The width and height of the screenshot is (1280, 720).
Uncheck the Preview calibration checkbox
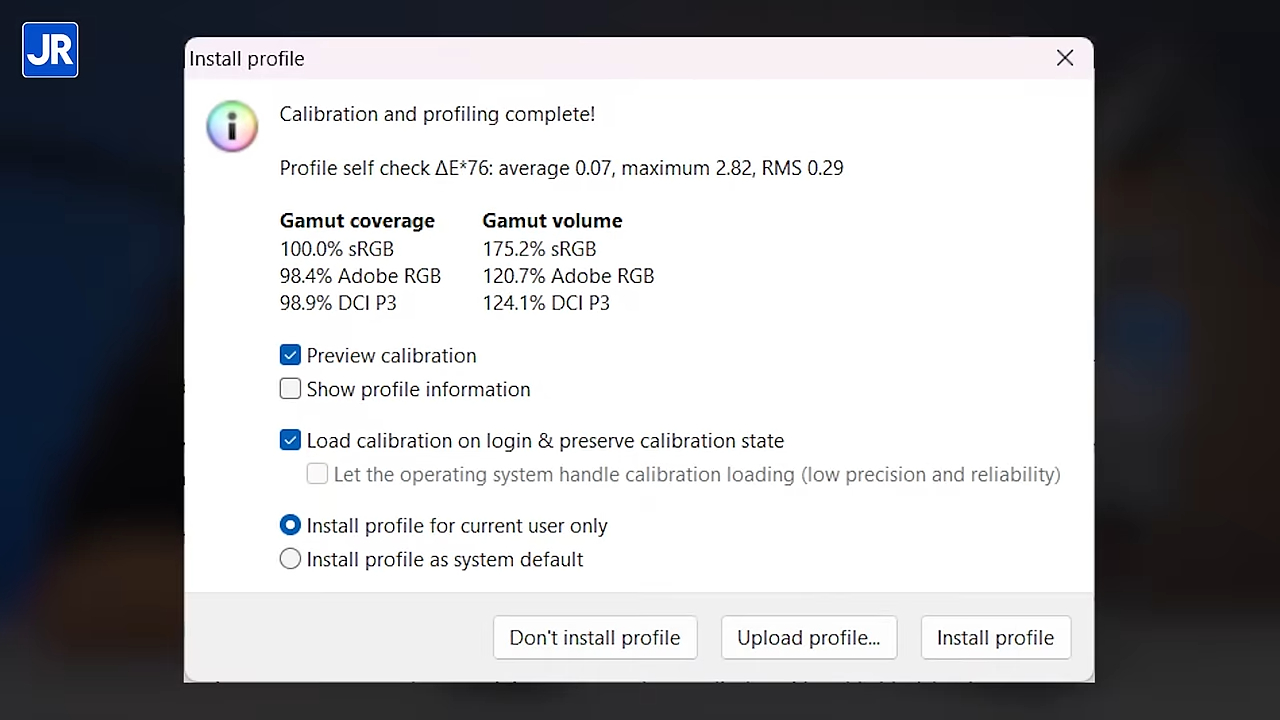(290, 355)
